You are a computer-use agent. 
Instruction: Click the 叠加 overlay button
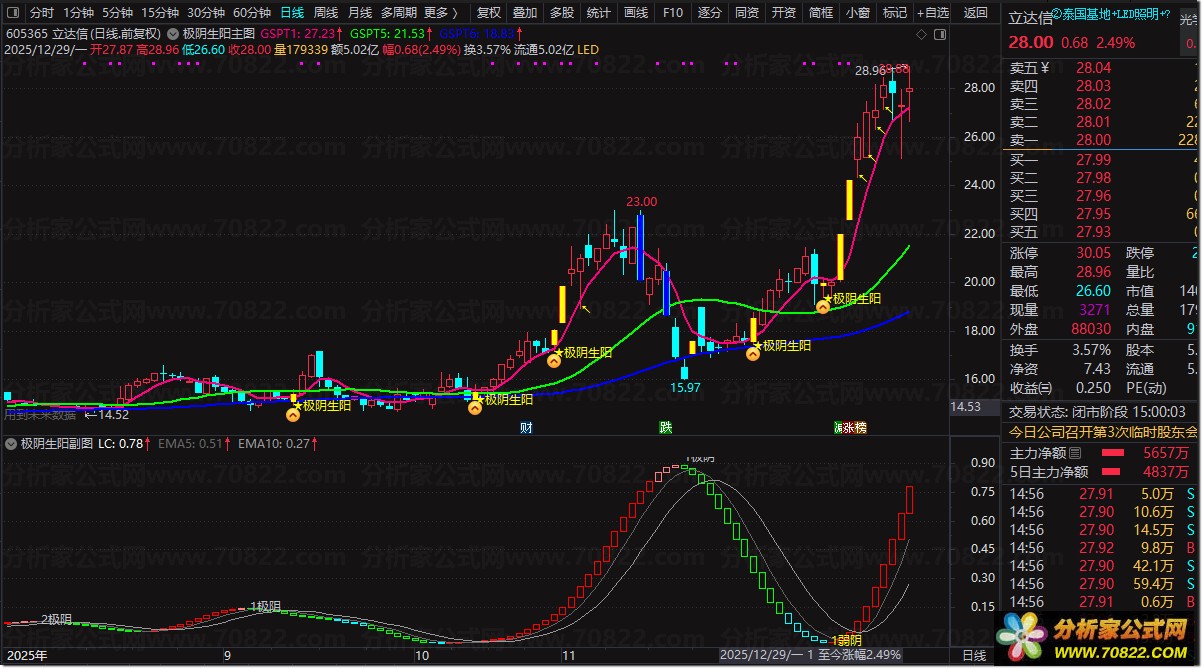click(525, 13)
